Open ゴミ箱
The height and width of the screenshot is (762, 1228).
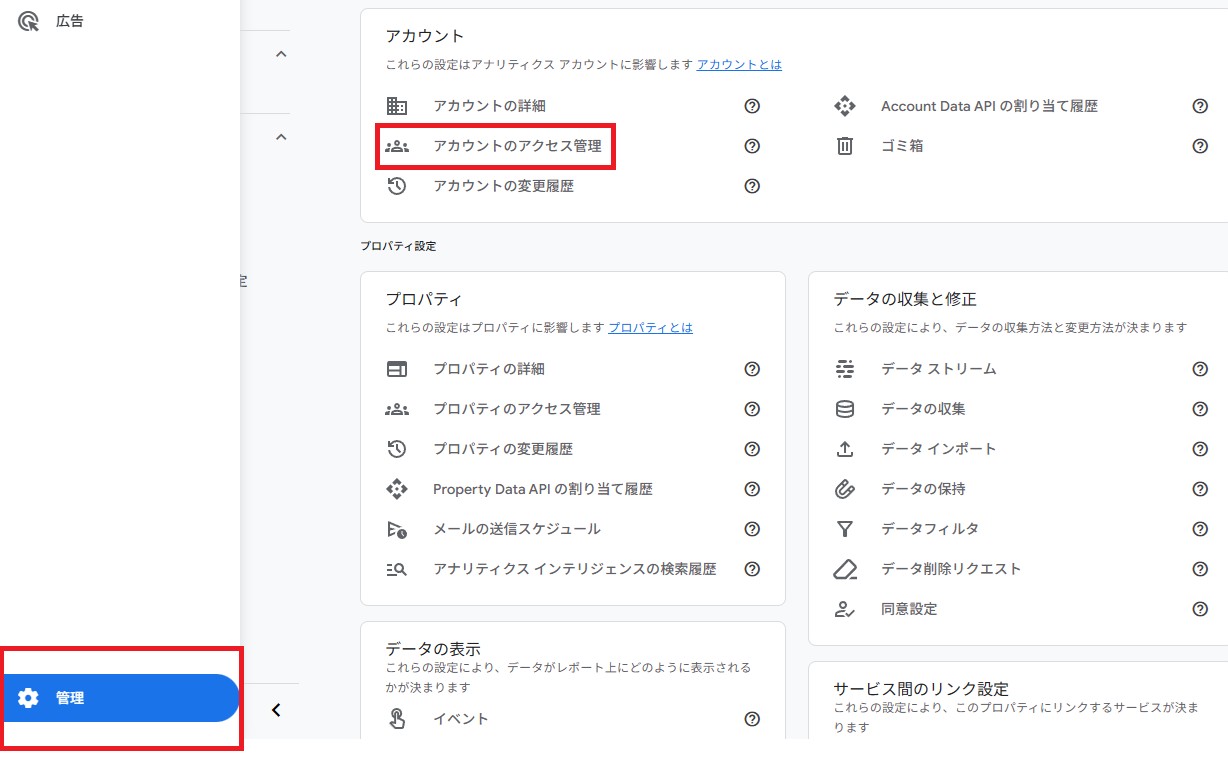click(902, 146)
